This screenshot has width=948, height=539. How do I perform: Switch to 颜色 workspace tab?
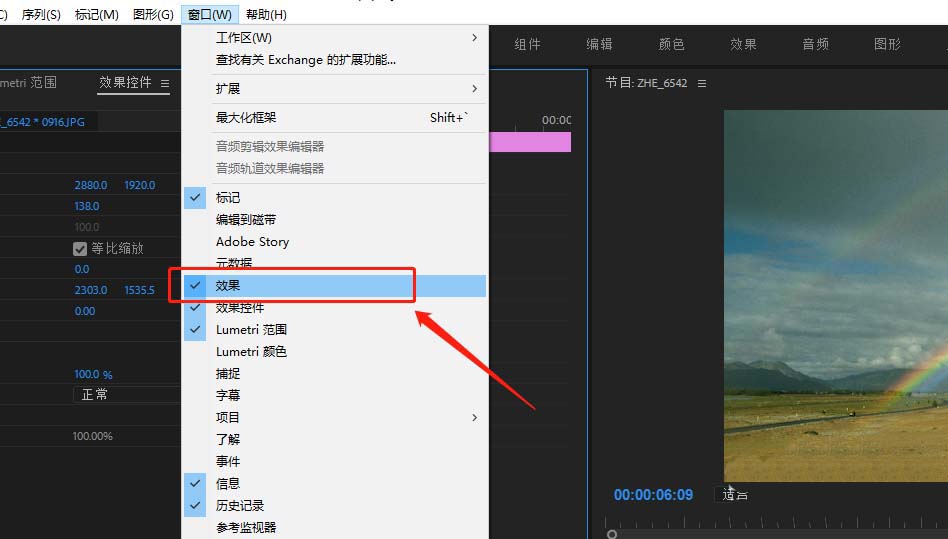[671, 44]
